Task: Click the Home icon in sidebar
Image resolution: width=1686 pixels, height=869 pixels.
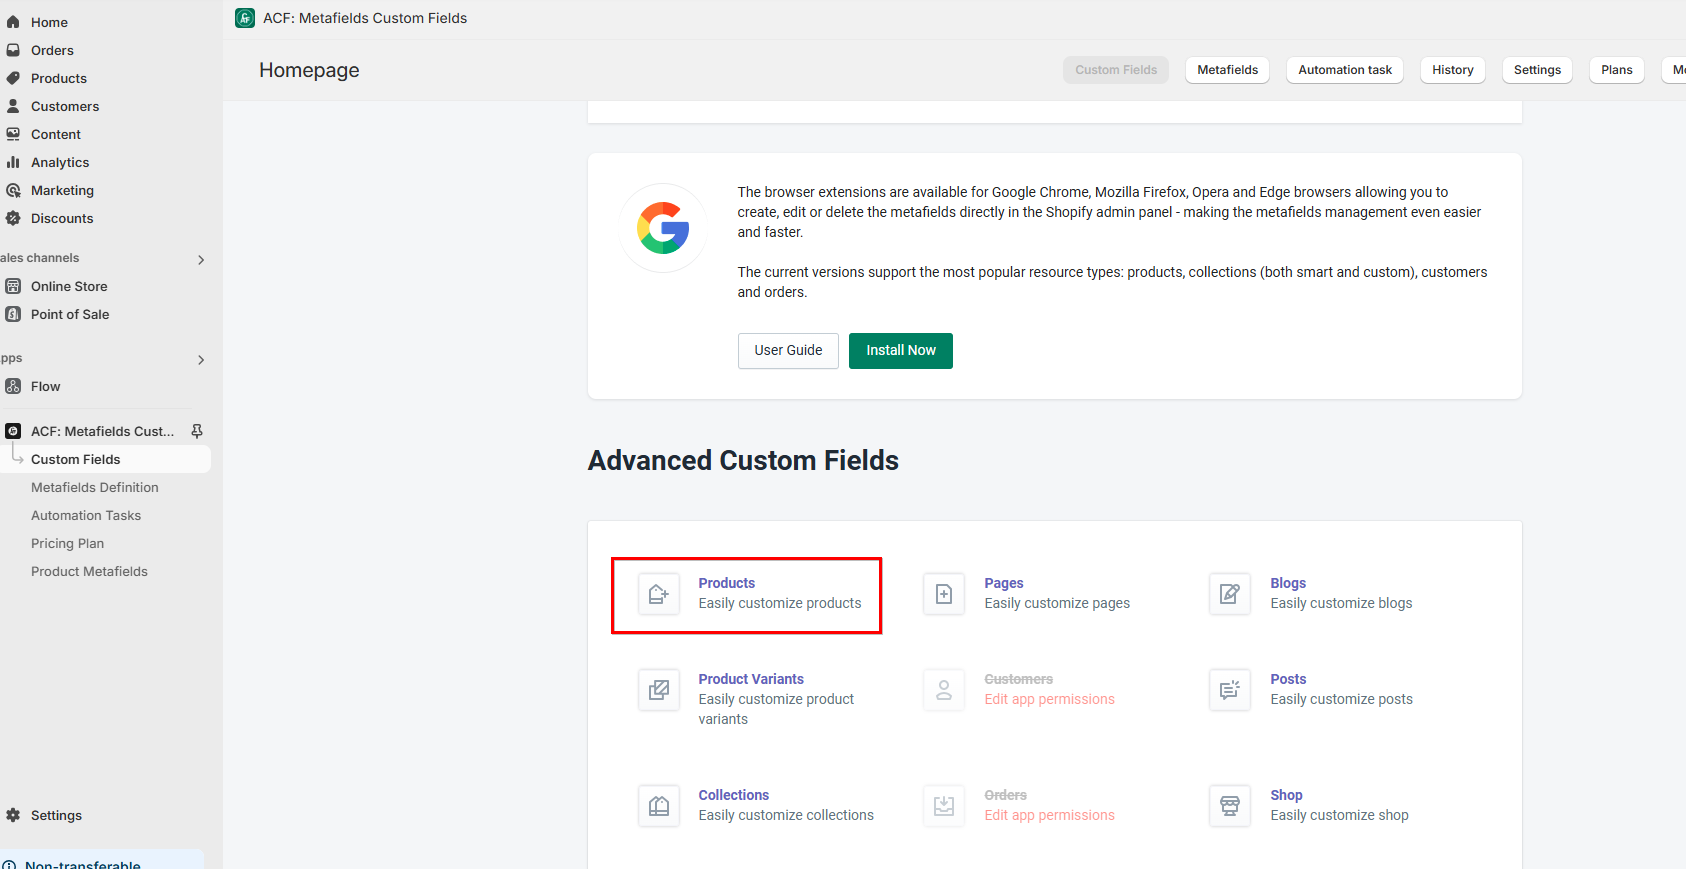Action: click(13, 22)
